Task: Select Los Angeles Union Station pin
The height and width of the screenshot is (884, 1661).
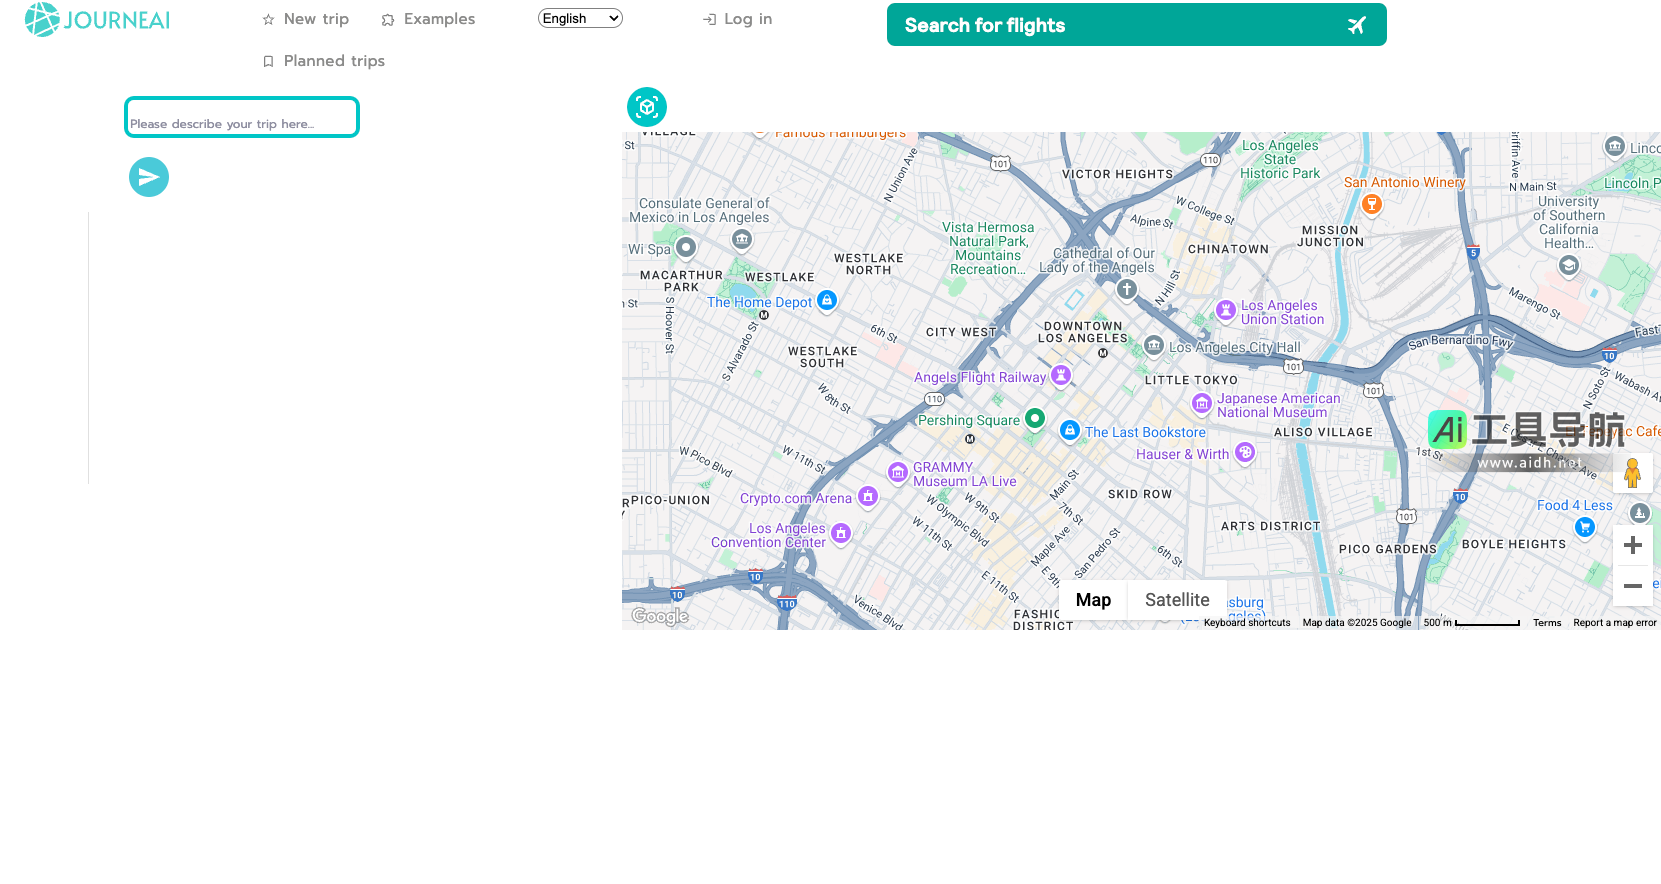Action: [1226, 311]
